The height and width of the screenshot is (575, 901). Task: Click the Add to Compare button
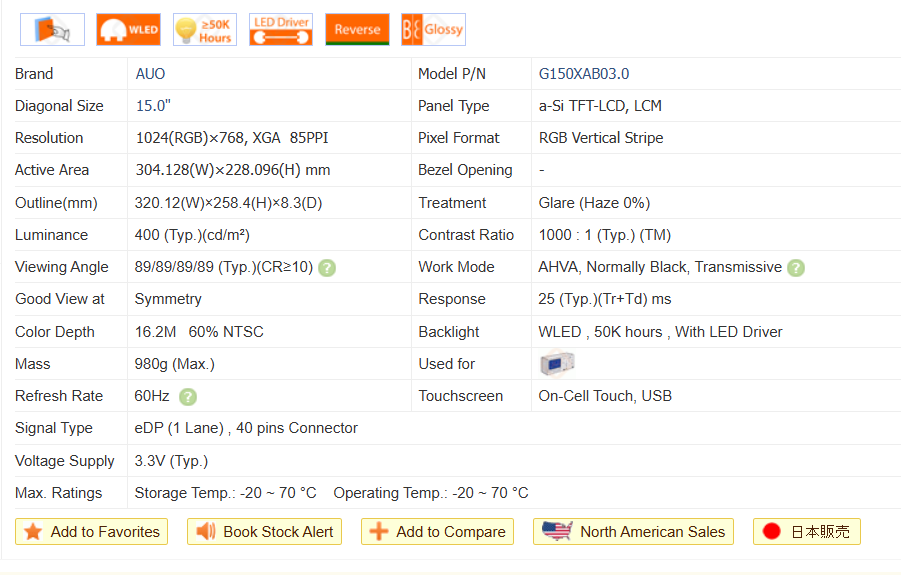tap(437, 532)
